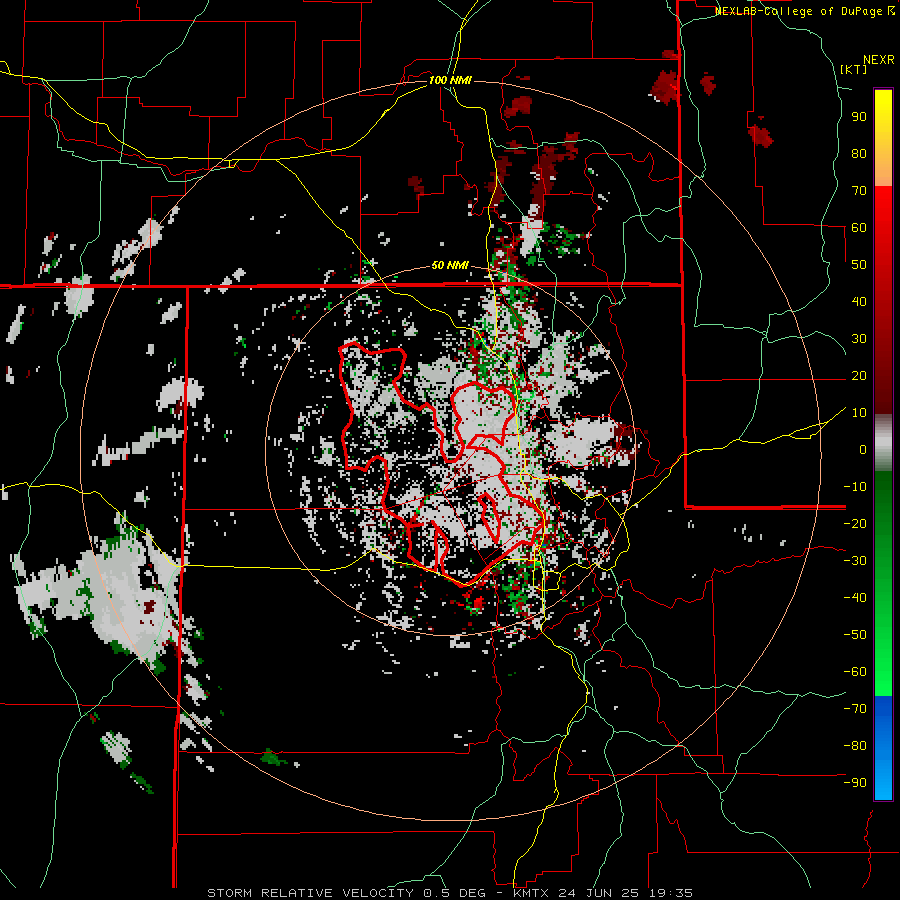
Task: Click the green section of the velocity color bar
Action: click(x=883, y=583)
